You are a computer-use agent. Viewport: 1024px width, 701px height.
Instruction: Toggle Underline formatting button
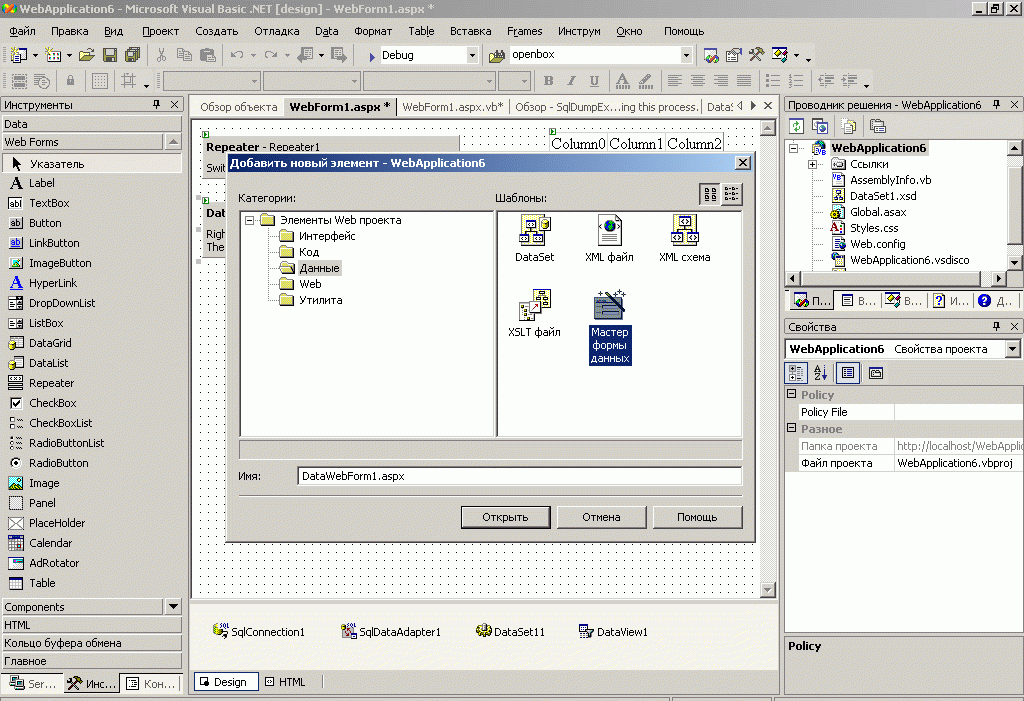594,81
